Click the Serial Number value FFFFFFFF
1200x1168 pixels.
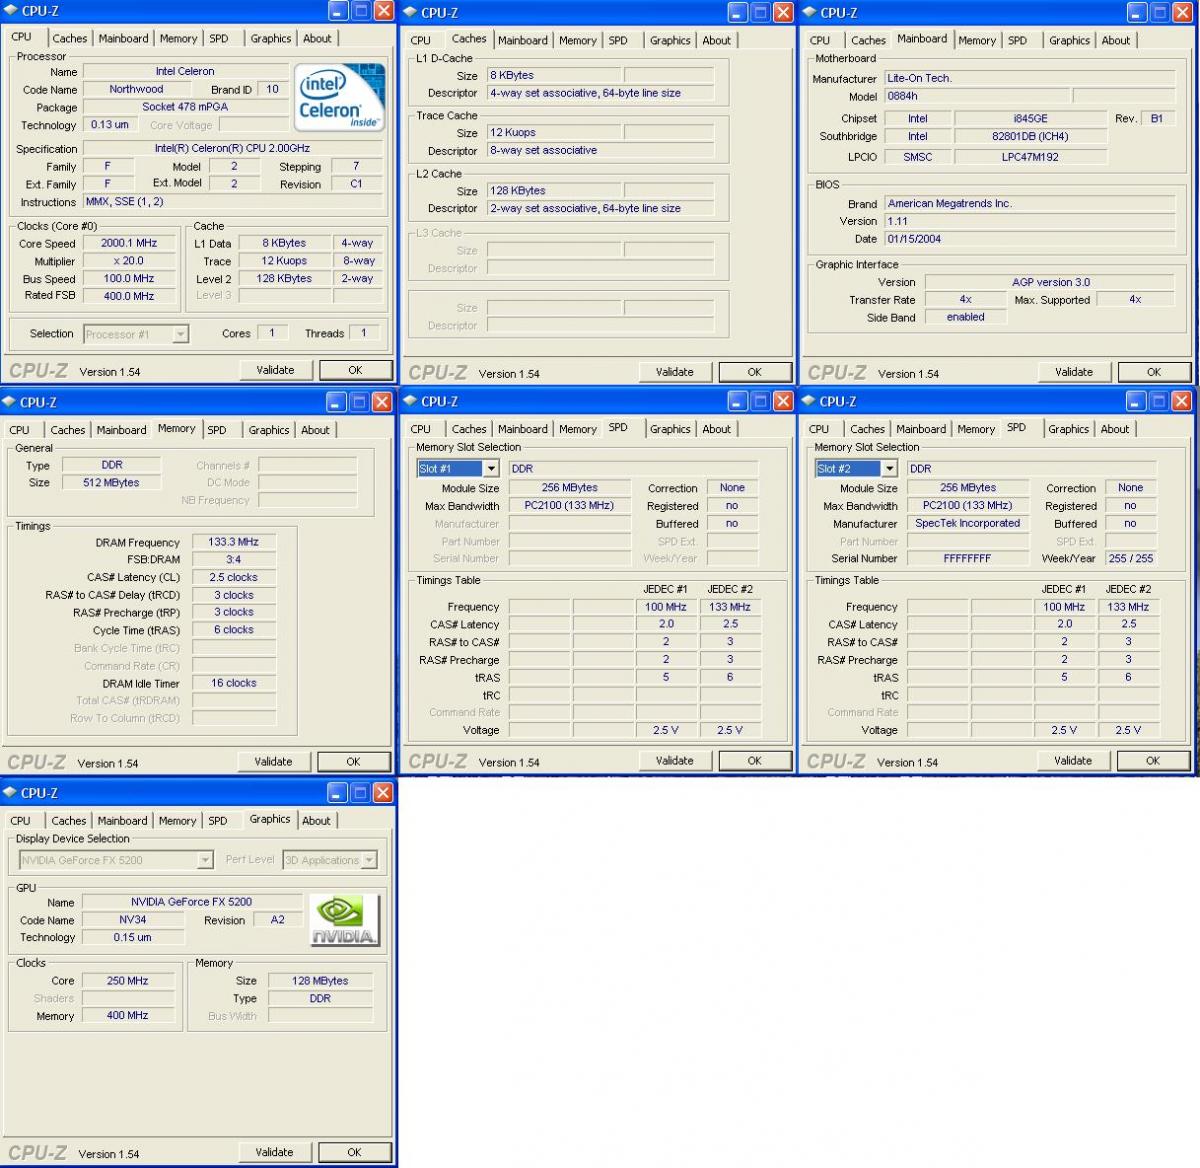pos(967,559)
